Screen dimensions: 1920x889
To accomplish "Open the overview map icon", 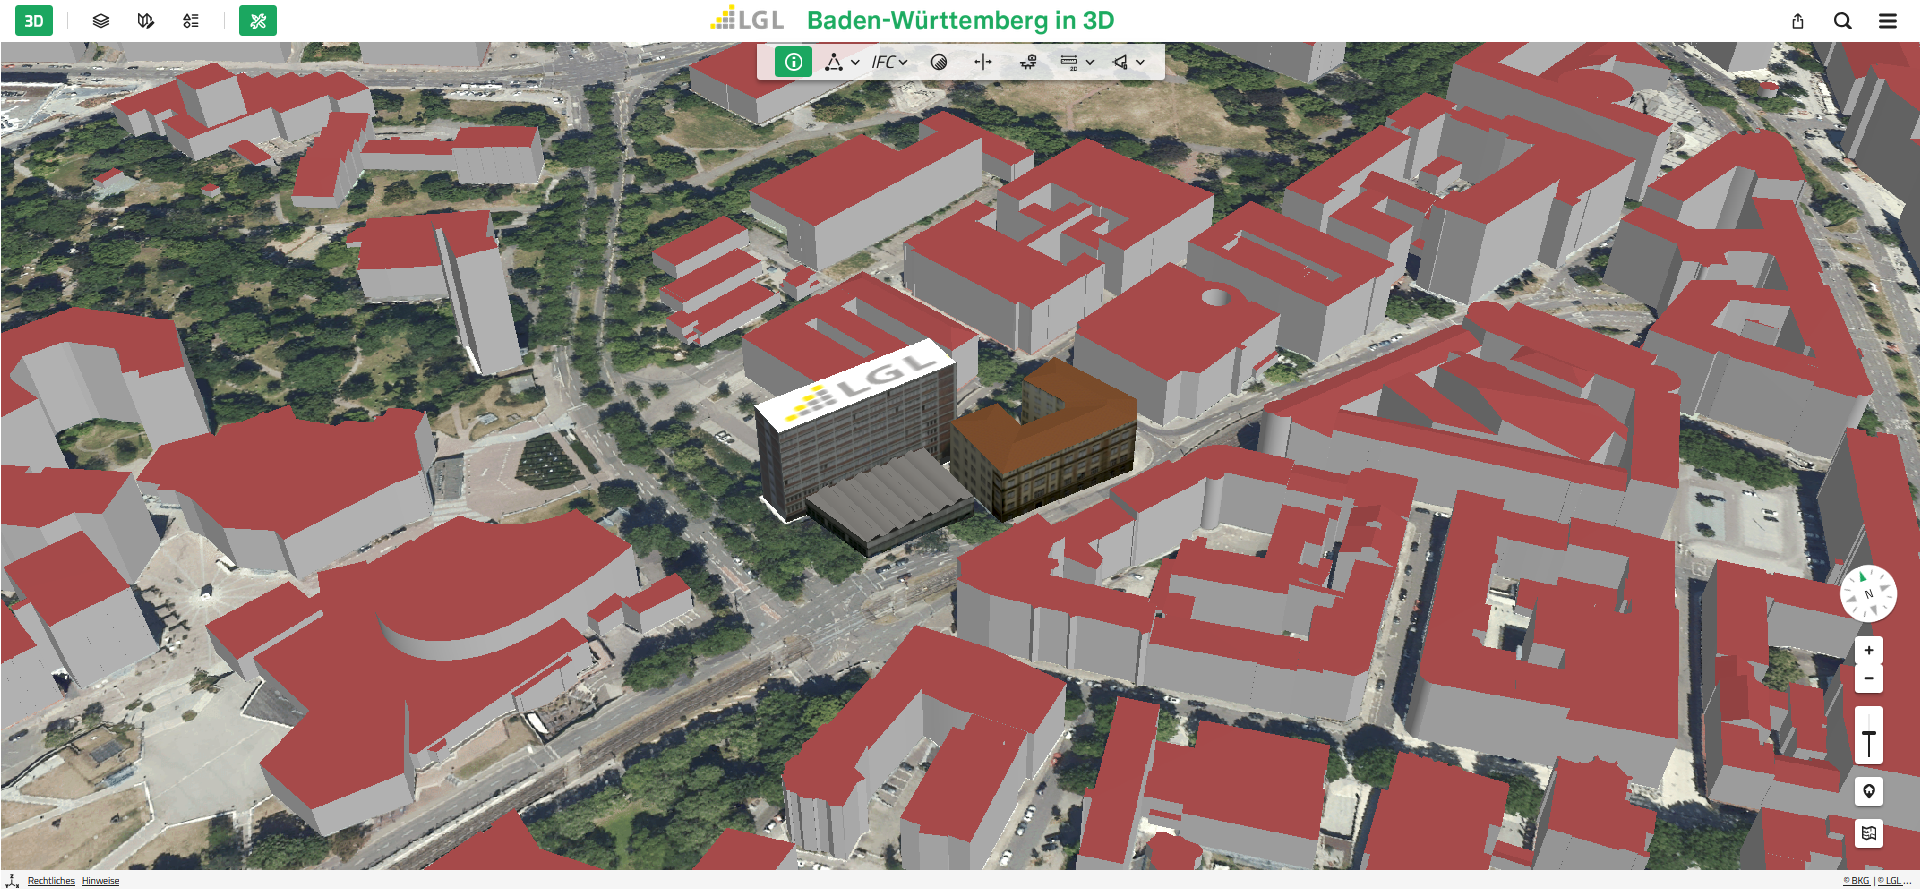I will coord(1869,833).
